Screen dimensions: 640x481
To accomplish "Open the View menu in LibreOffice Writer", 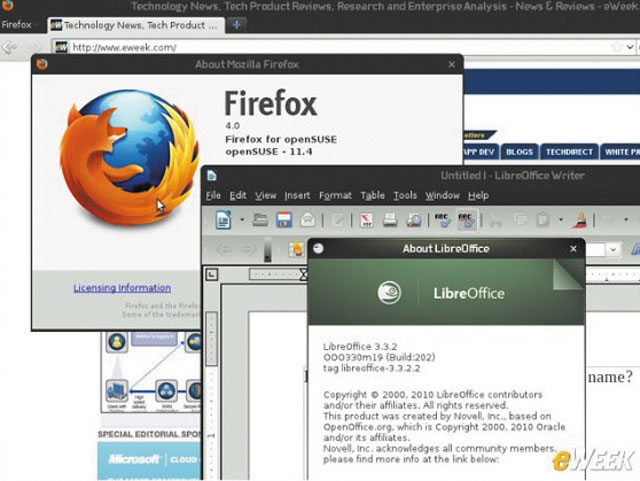I will coord(266,196).
